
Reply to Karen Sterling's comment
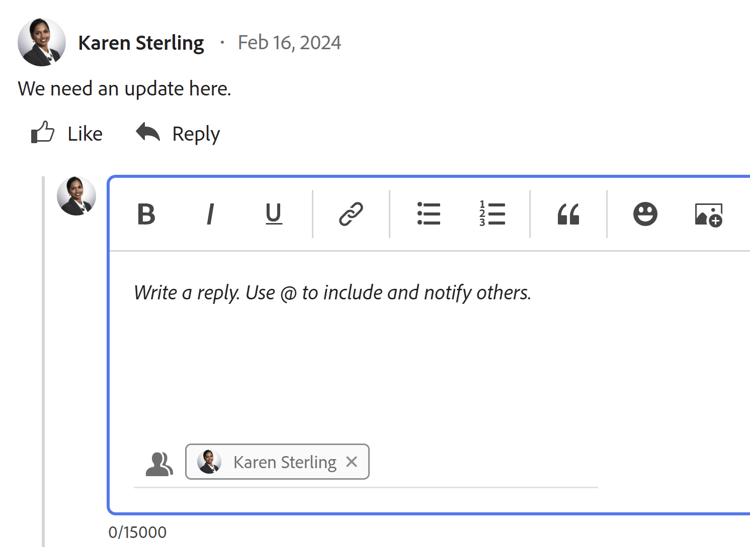pos(178,134)
